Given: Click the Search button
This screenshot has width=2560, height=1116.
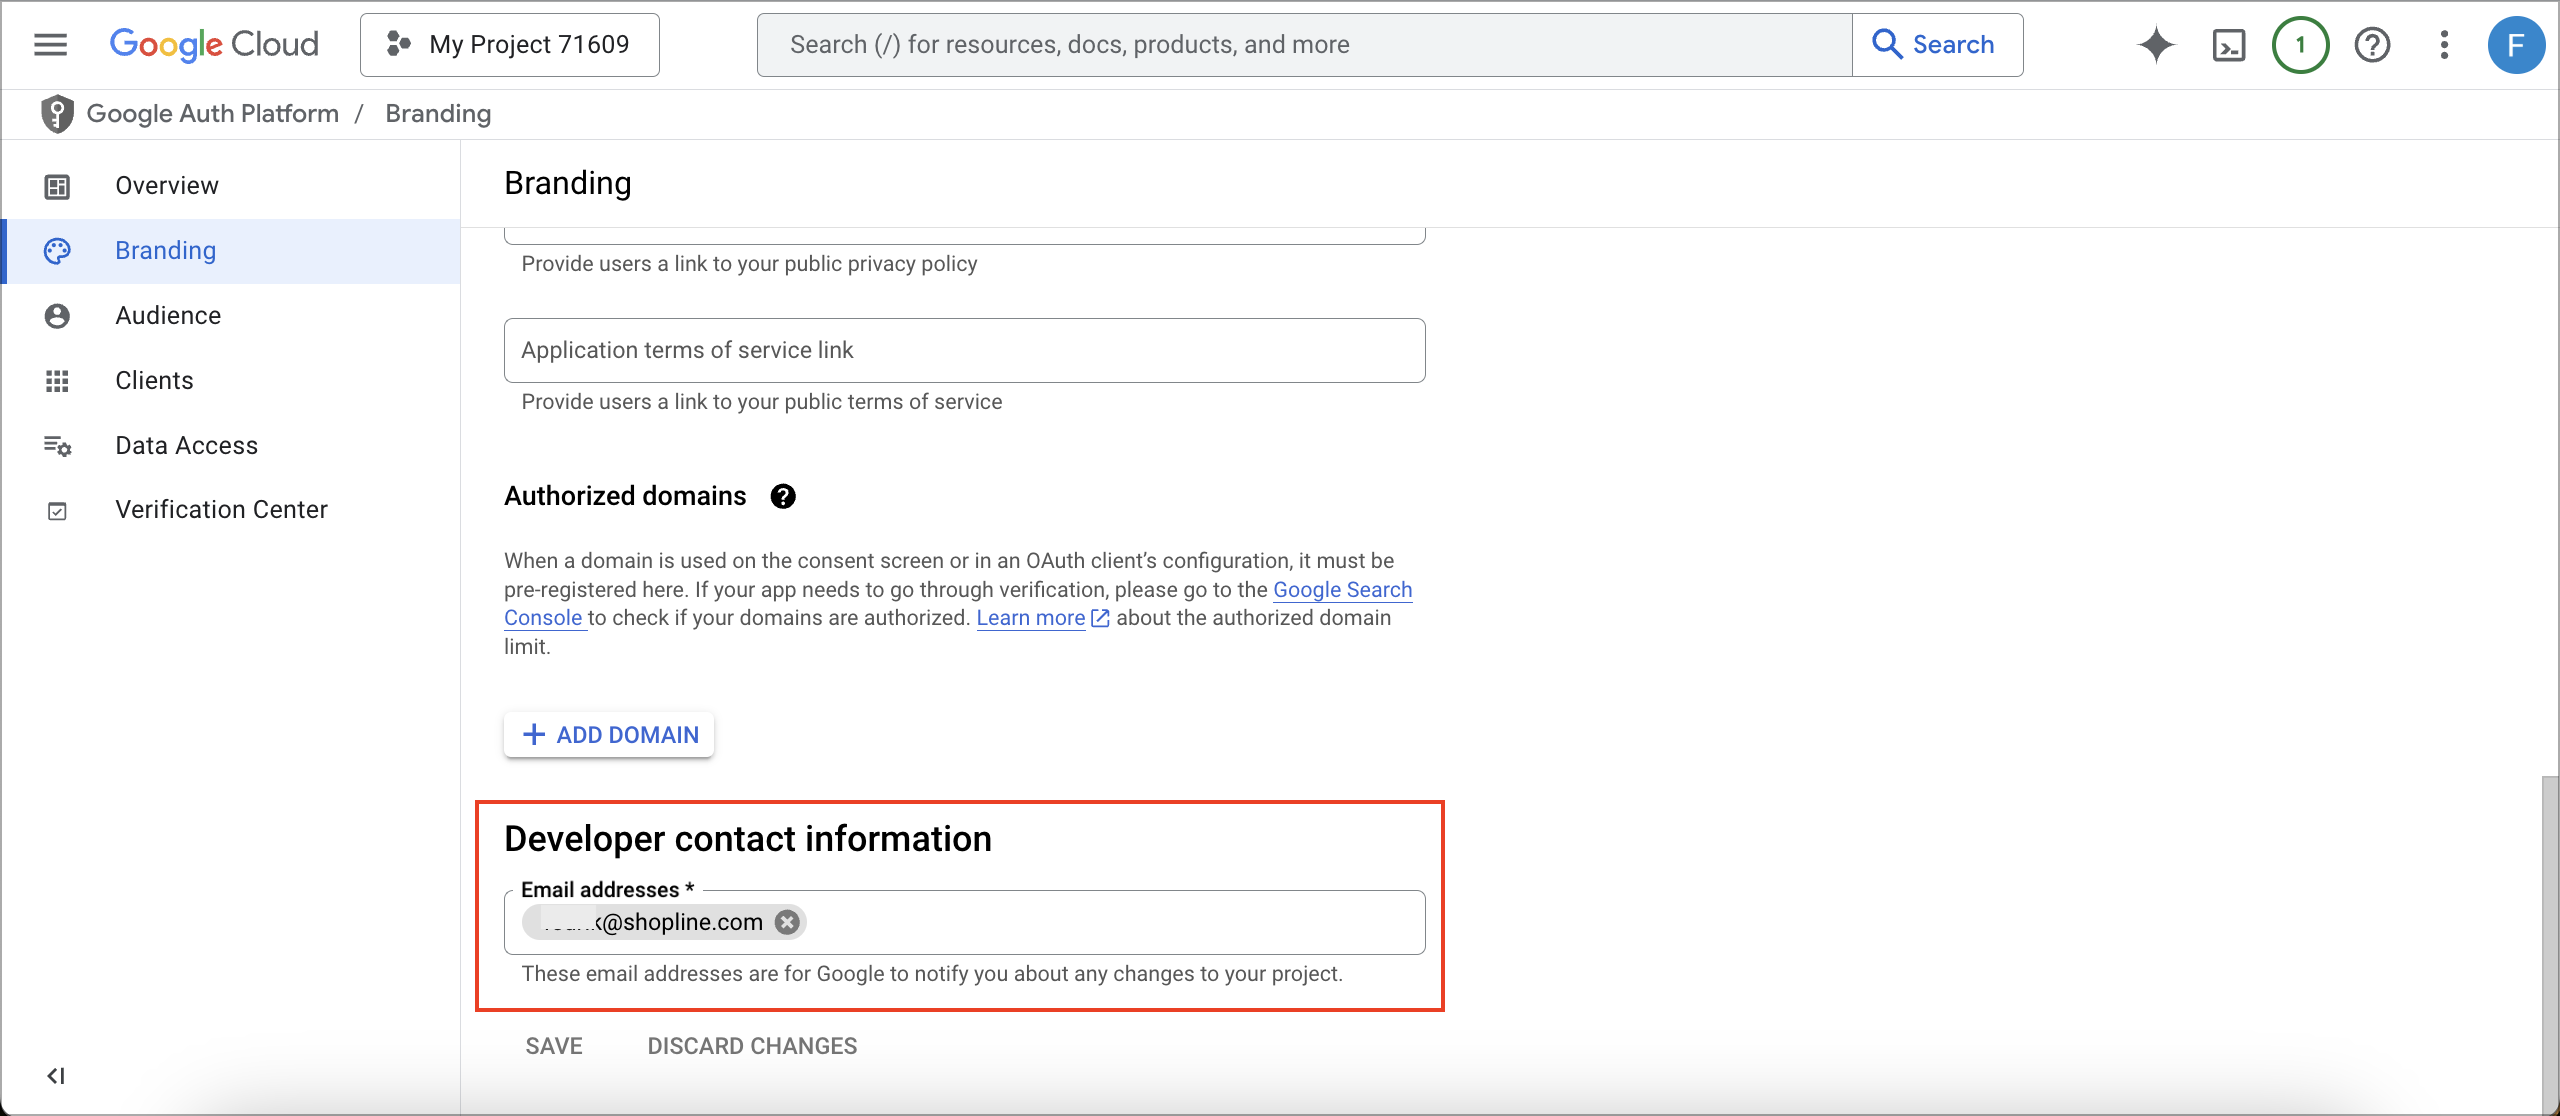Looking at the screenshot, I should 1938,45.
